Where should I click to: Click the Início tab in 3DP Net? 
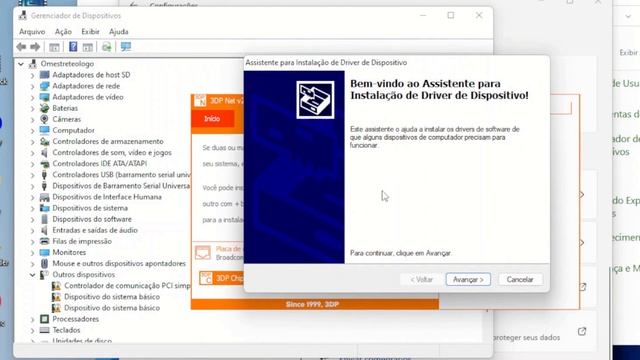coord(212,119)
